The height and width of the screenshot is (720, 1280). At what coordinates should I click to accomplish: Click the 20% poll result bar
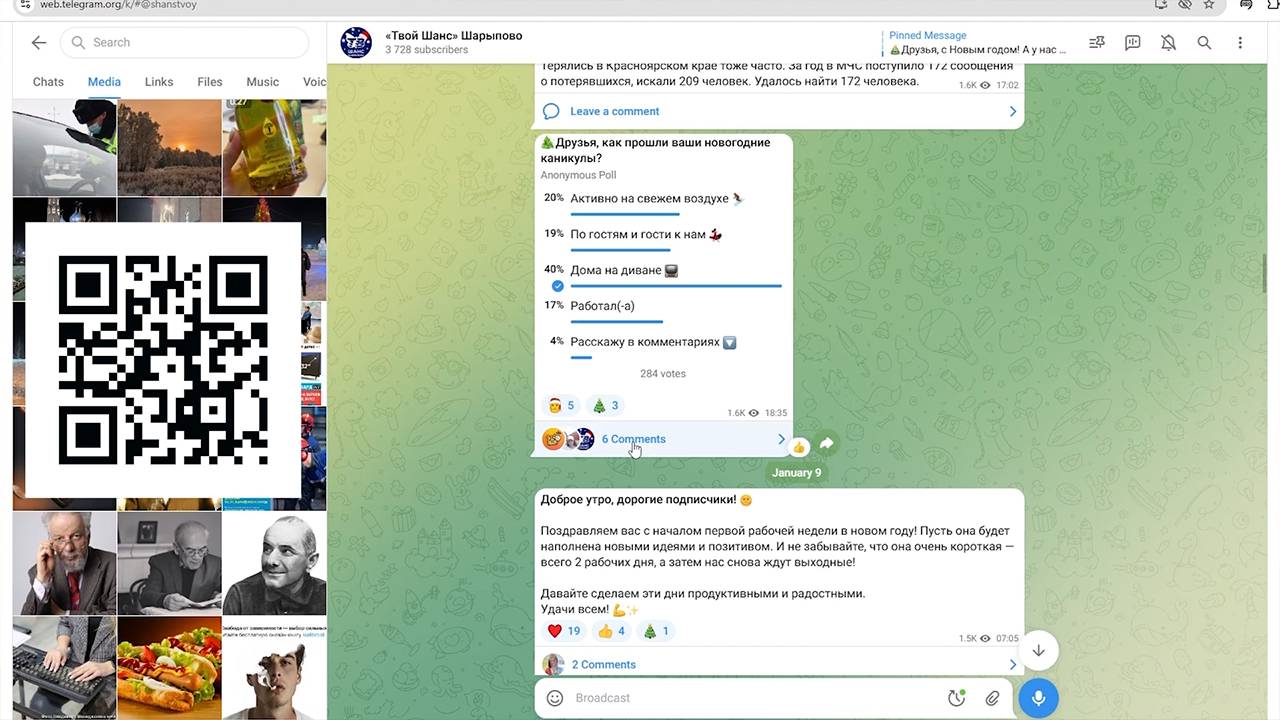click(x=625, y=214)
